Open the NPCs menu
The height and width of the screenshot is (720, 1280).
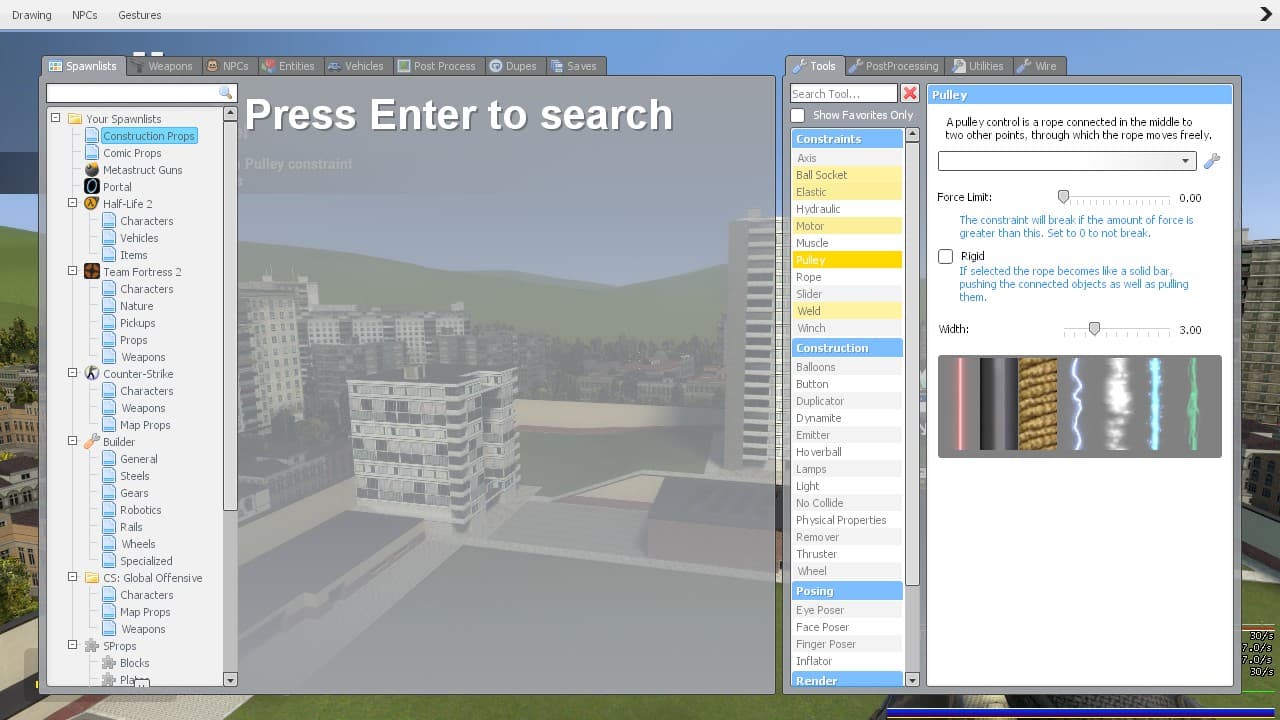[x=84, y=15]
